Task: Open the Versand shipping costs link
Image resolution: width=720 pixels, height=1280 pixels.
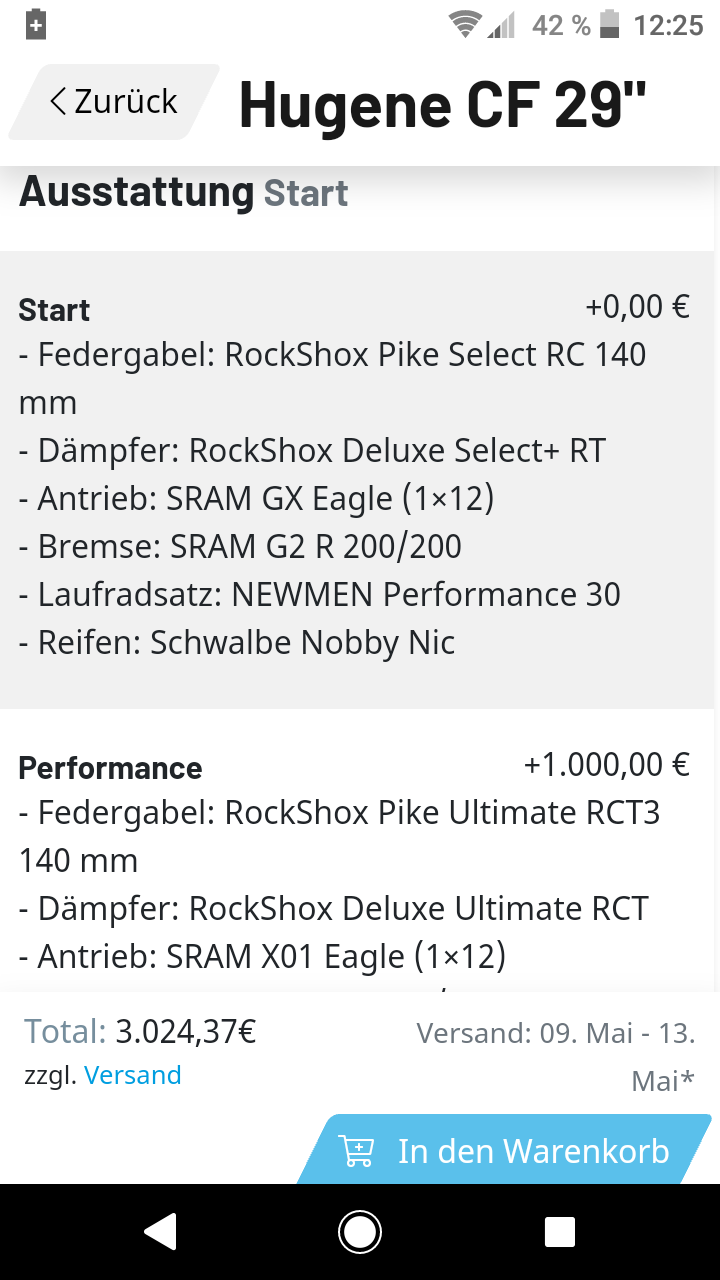Action: tap(133, 1075)
